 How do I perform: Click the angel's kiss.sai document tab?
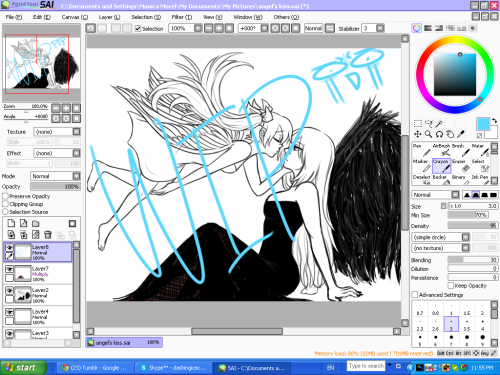(124, 342)
